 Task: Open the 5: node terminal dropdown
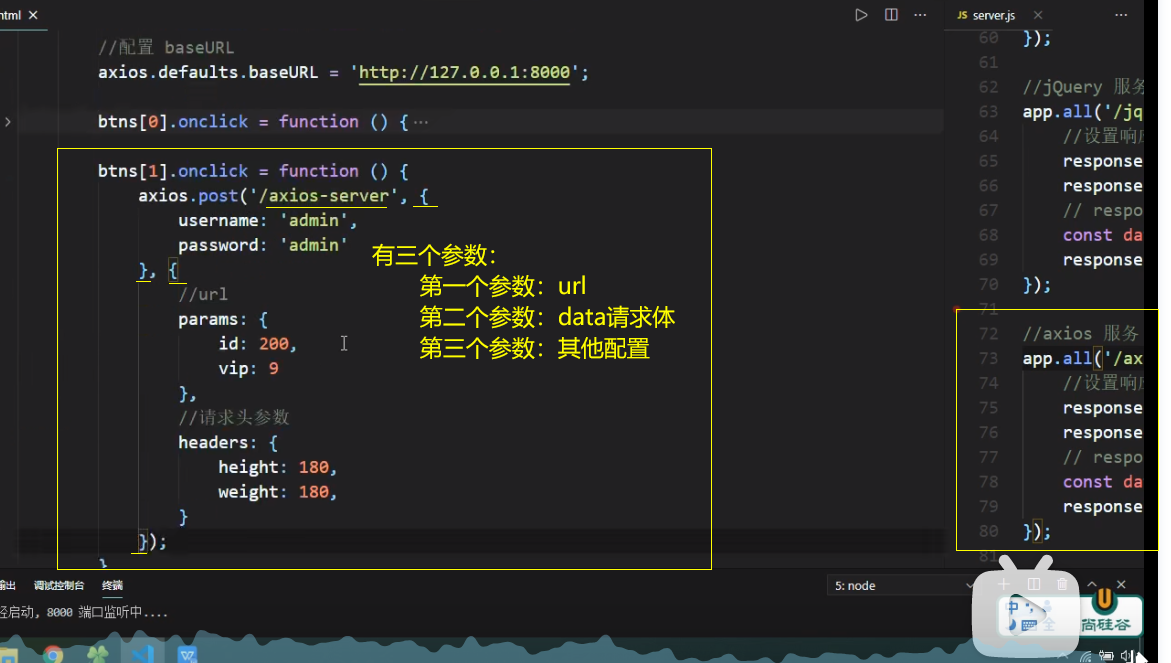pos(901,585)
